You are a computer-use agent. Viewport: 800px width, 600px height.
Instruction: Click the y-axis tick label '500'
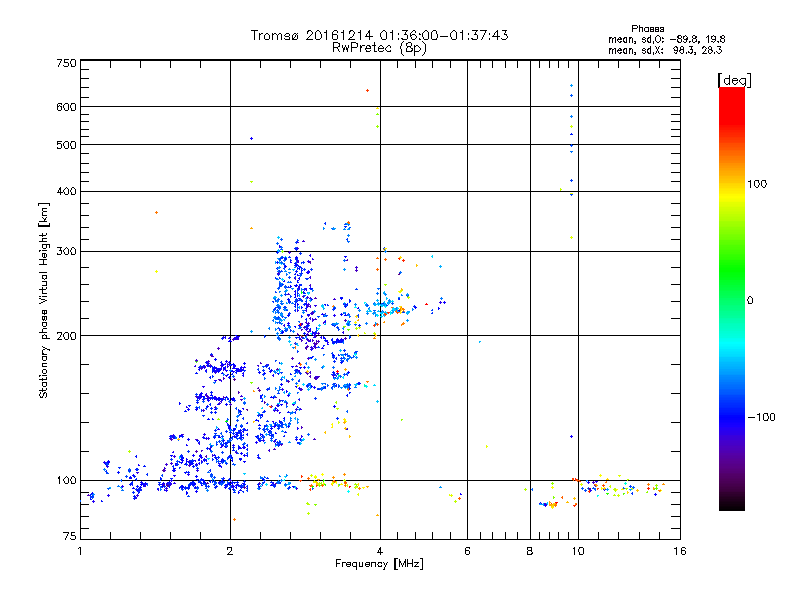click(67, 145)
